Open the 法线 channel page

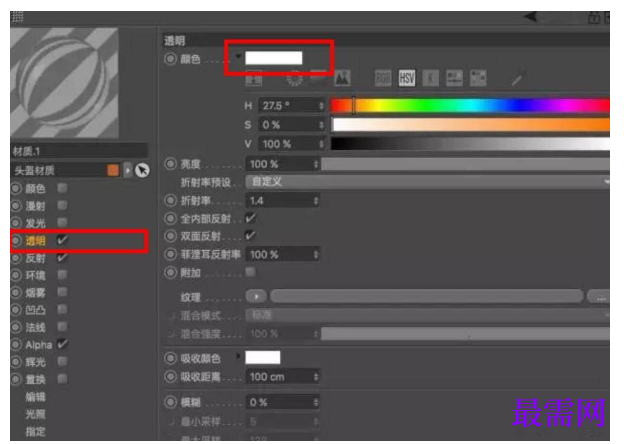pos(35,327)
